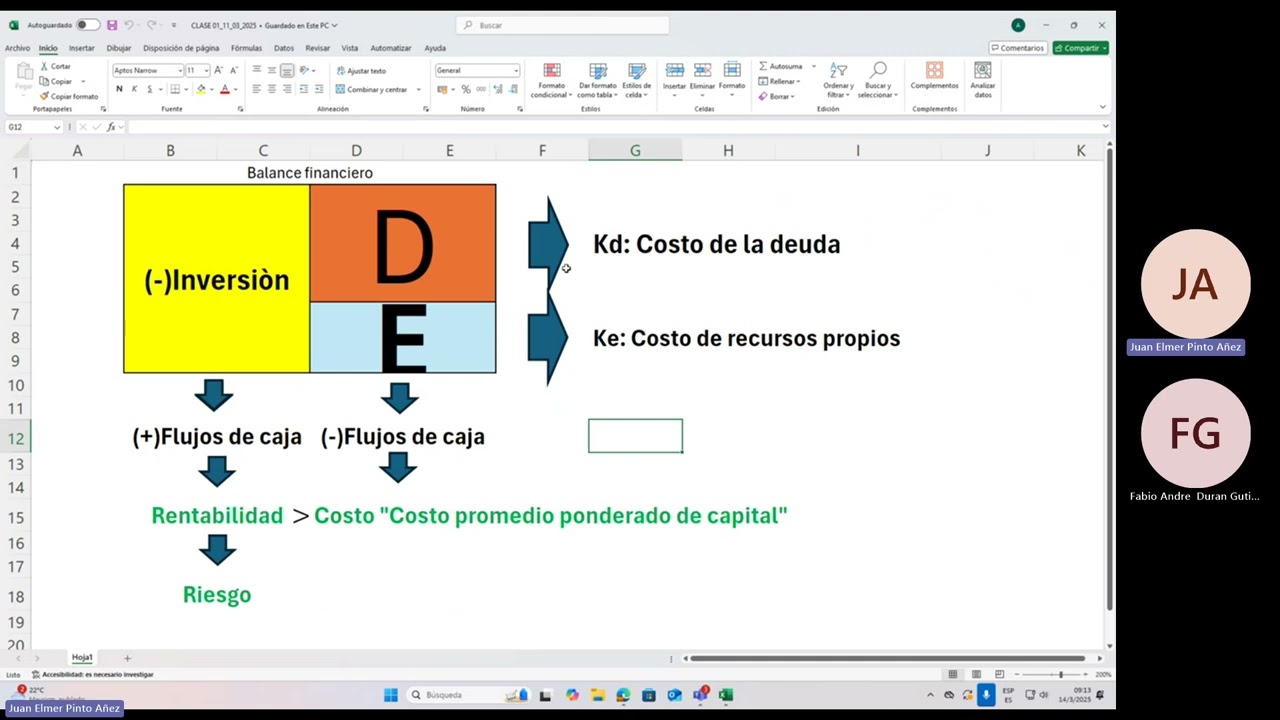Click the percent style icon

pos(466,89)
